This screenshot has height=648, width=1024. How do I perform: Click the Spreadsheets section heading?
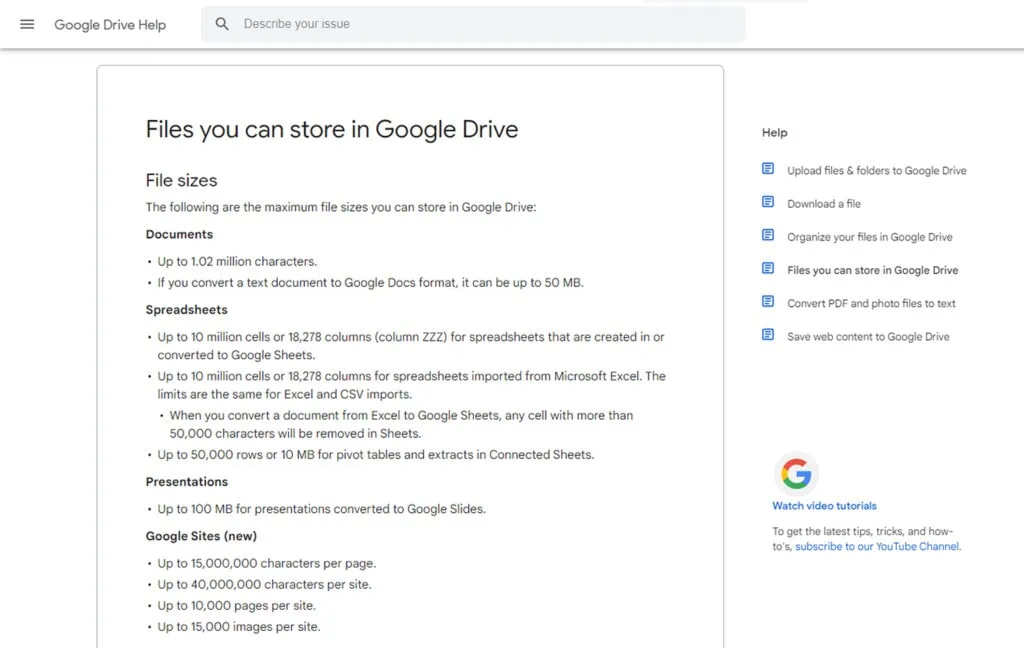tap(186, 310)
